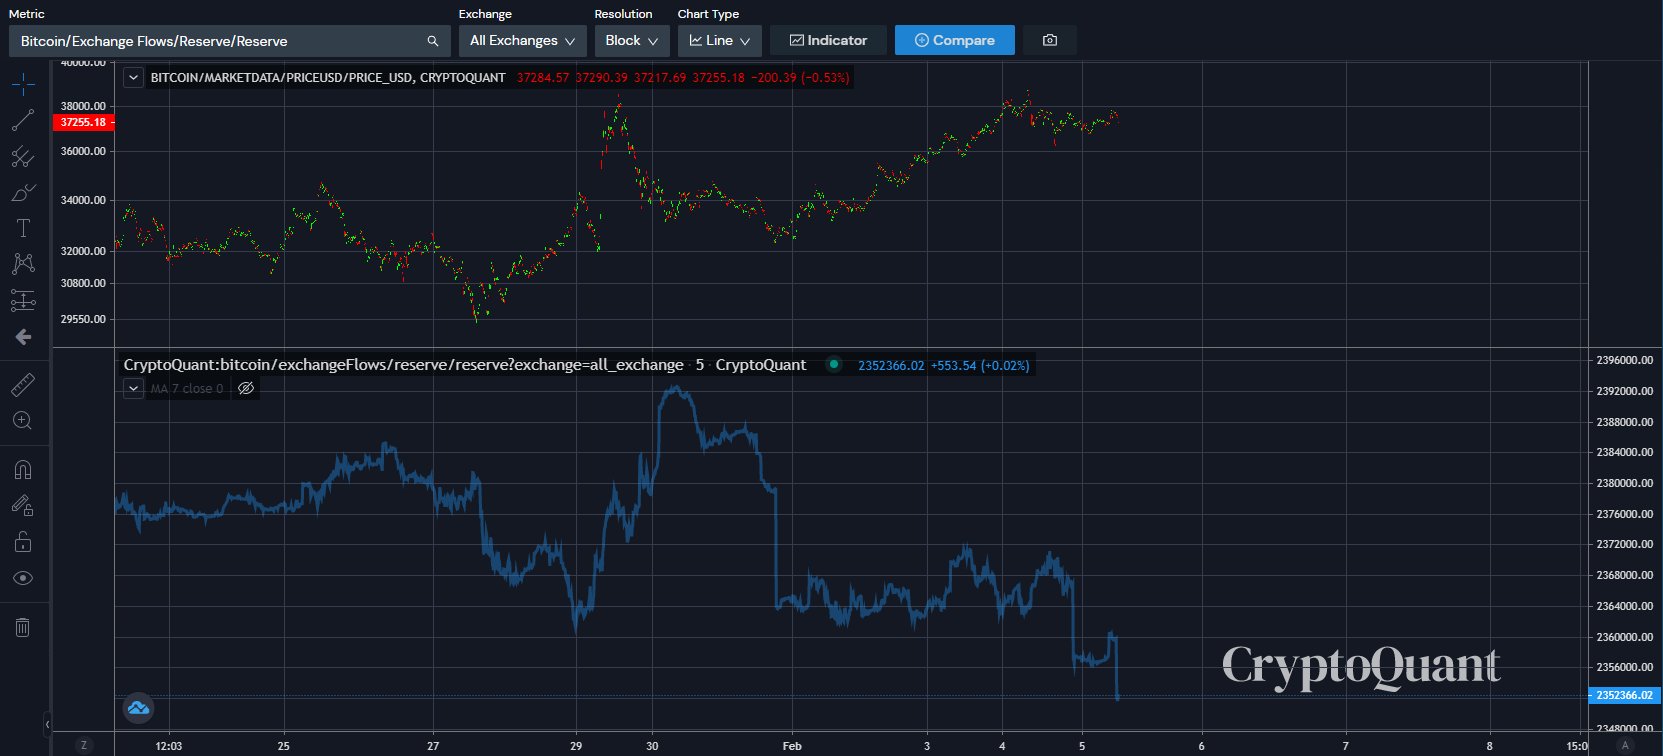Viewport: 1663px width, 756px height.
Task: Click the camera screenshot button
Action: [x=1049, y=40]
